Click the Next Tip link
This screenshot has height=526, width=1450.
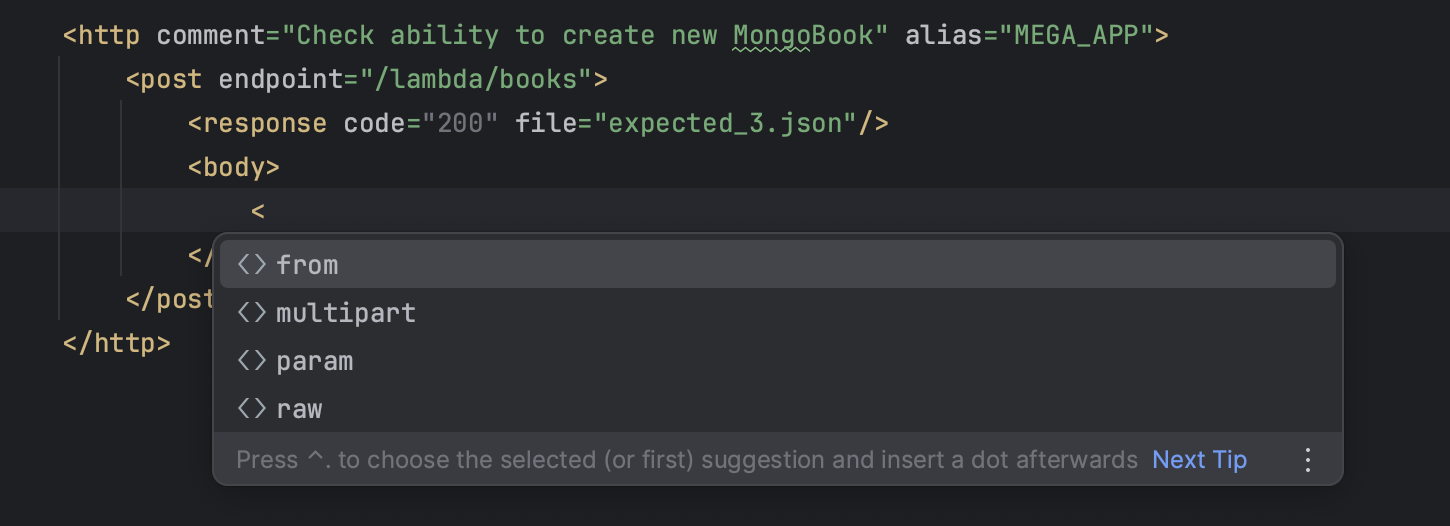(x=1199, y=460)
